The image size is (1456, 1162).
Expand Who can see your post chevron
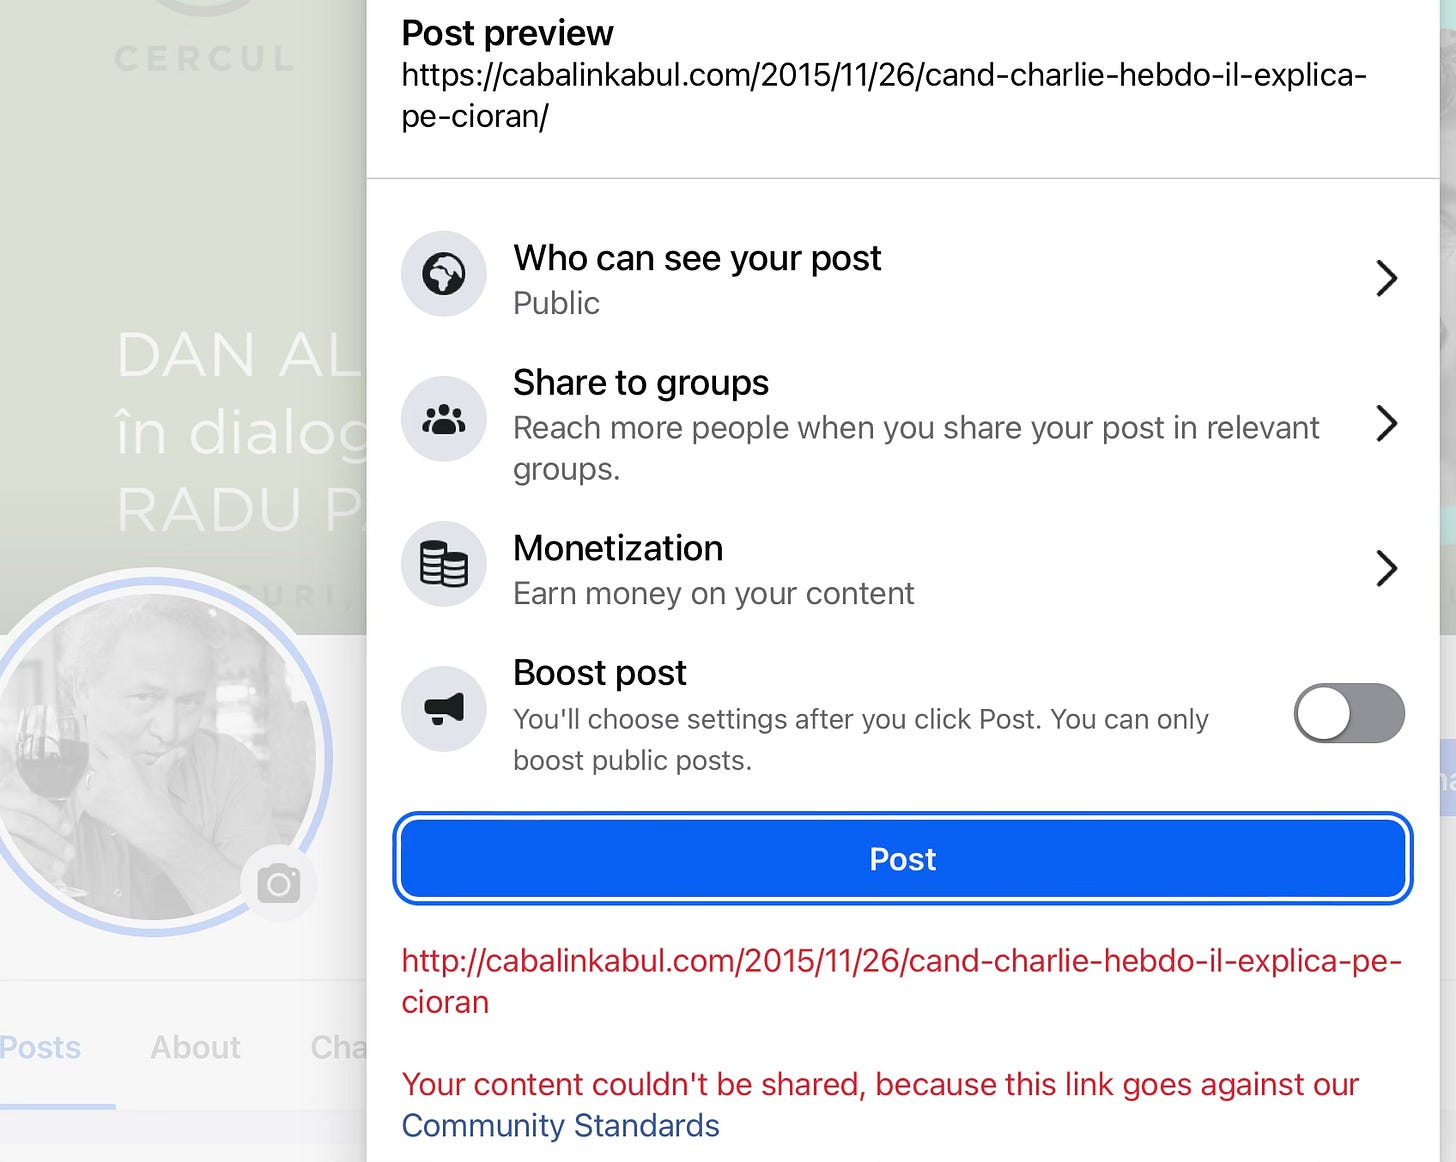(1386, 278)
